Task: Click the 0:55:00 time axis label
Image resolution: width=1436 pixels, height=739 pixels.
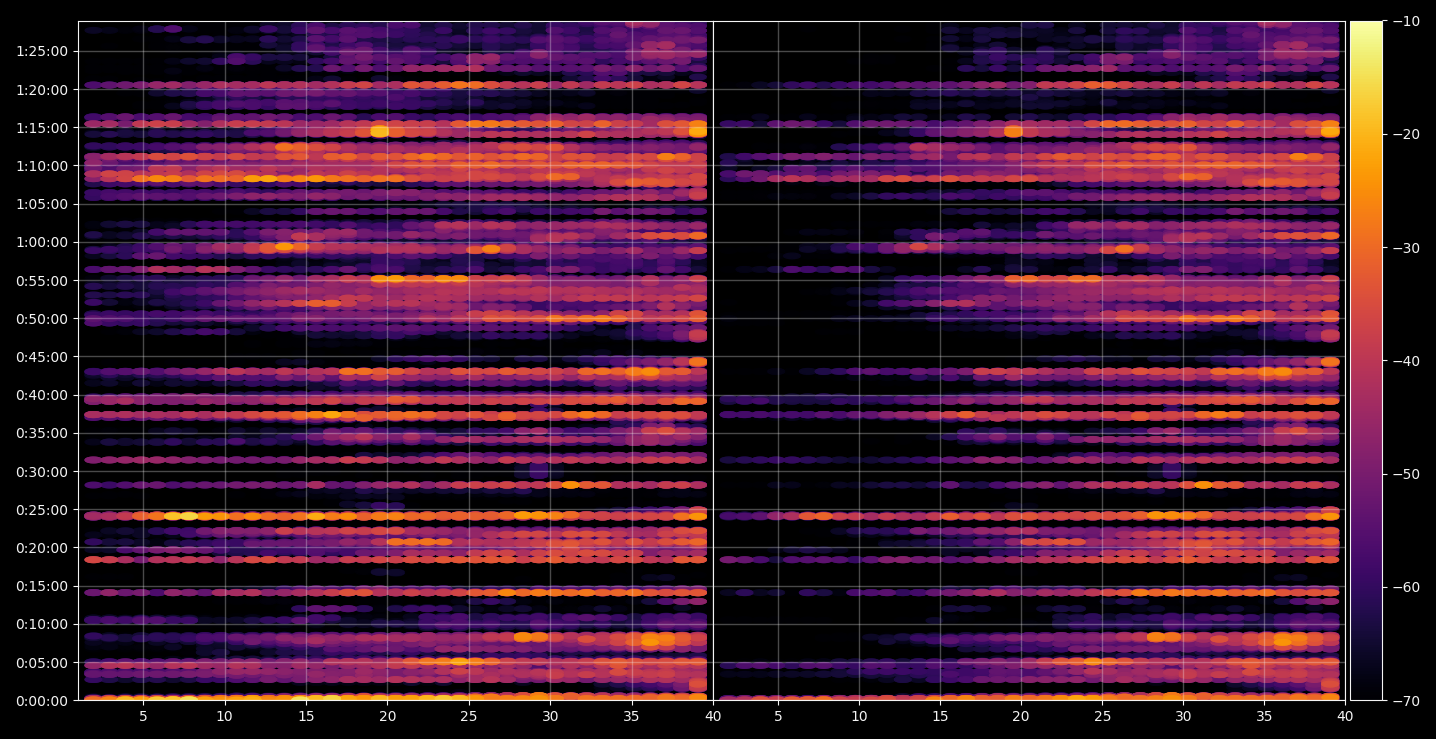Action: [42, 281]
